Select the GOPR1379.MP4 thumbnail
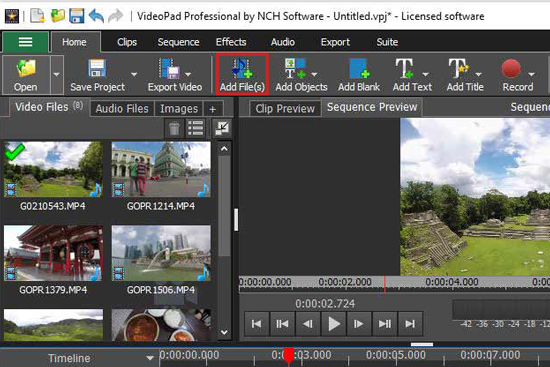 tap(53, 253)
